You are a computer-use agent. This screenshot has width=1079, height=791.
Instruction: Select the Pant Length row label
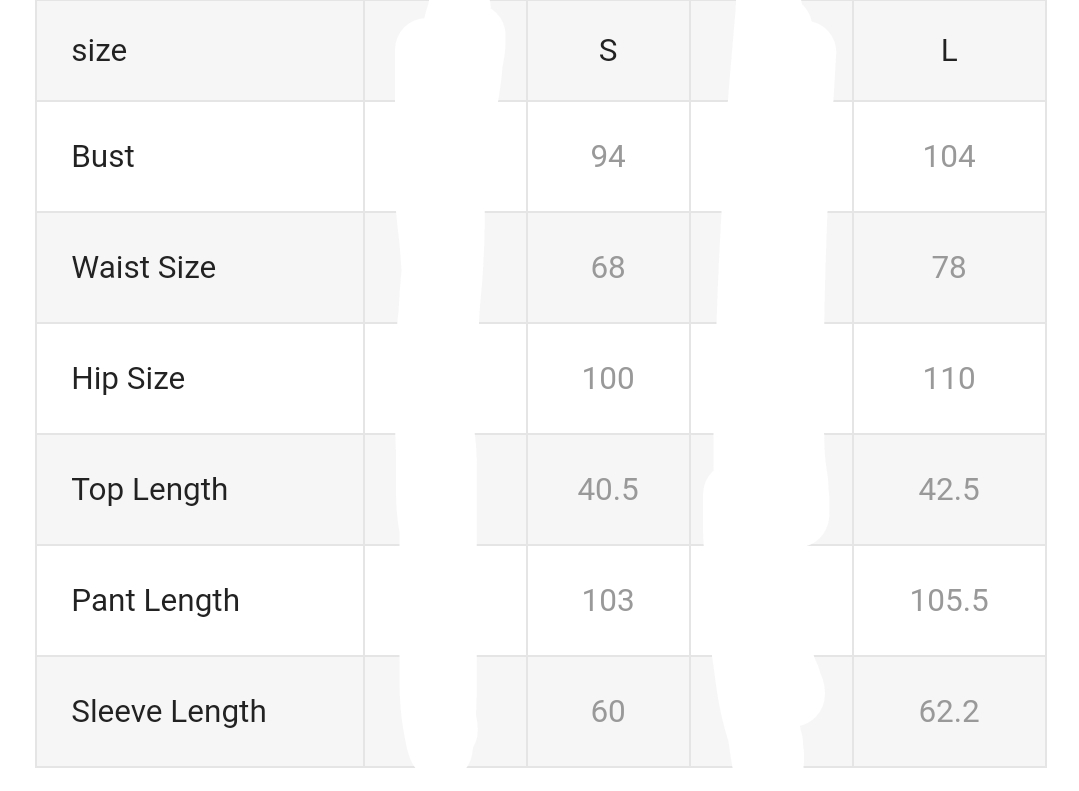coord(156,601)
